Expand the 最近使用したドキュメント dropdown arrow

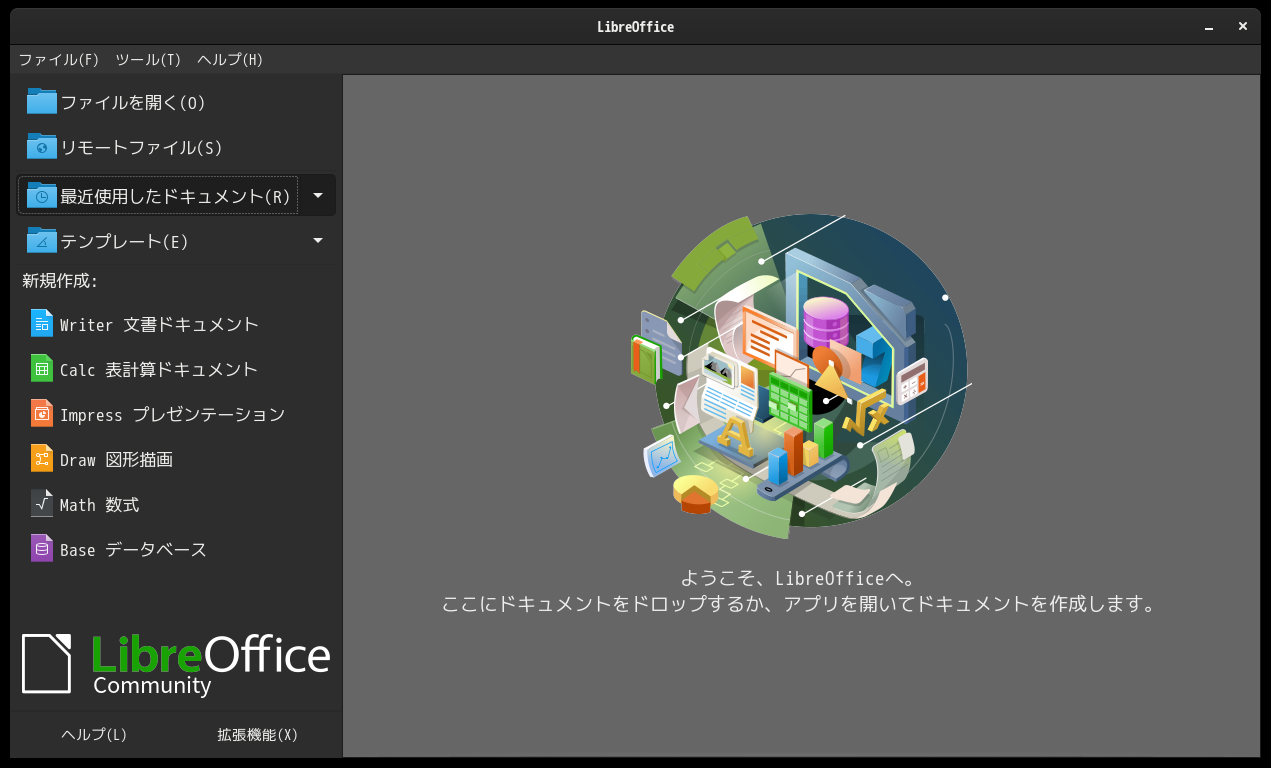click(318, 195)
